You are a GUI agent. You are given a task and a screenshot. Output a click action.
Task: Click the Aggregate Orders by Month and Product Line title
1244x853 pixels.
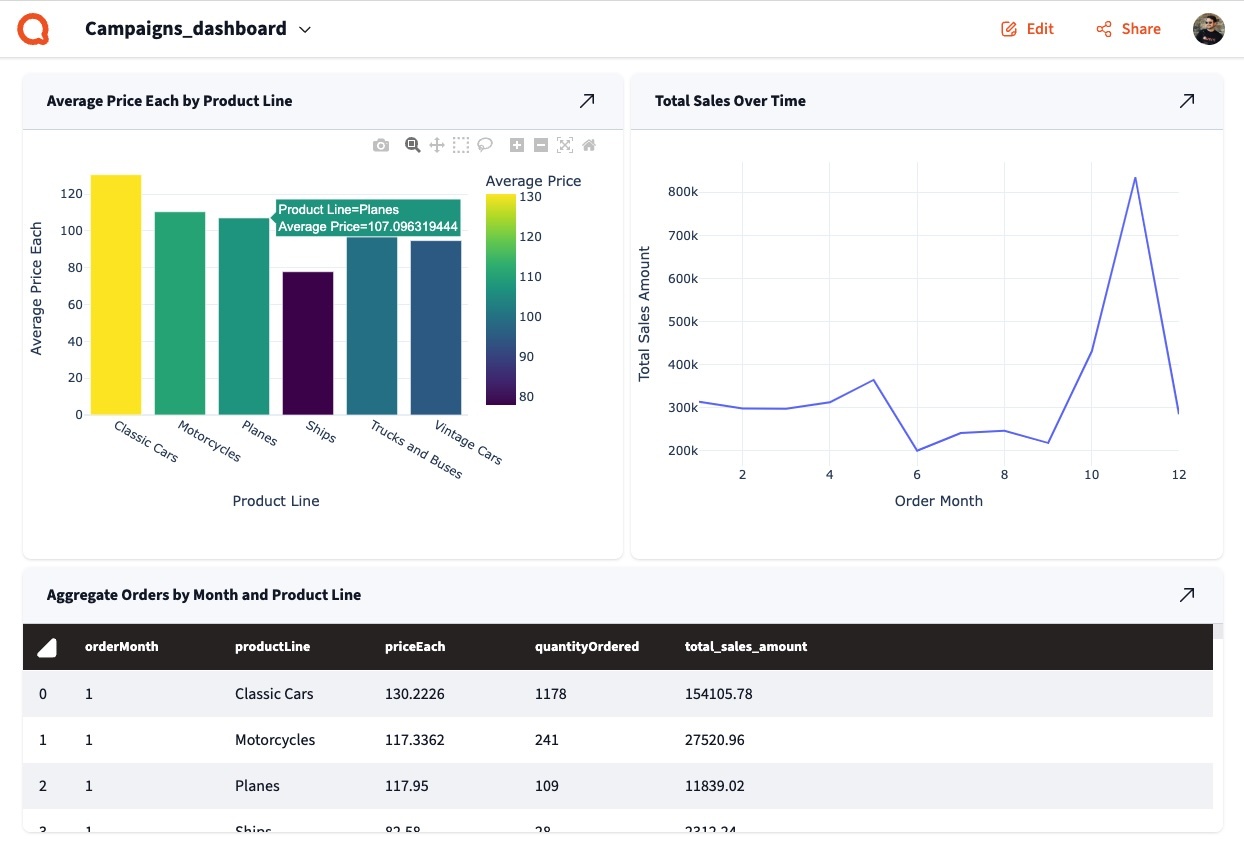pos(204,595)
